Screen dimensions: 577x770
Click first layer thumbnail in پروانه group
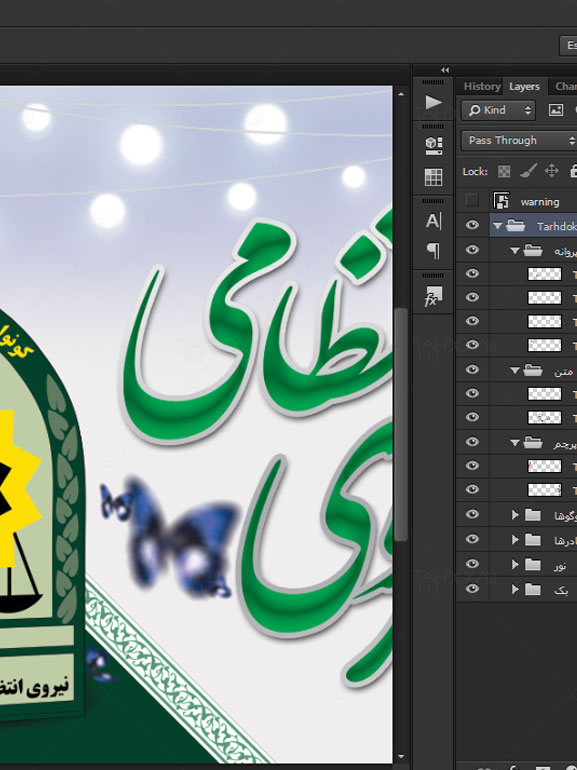pyautogui.click(x=544, y=274)
